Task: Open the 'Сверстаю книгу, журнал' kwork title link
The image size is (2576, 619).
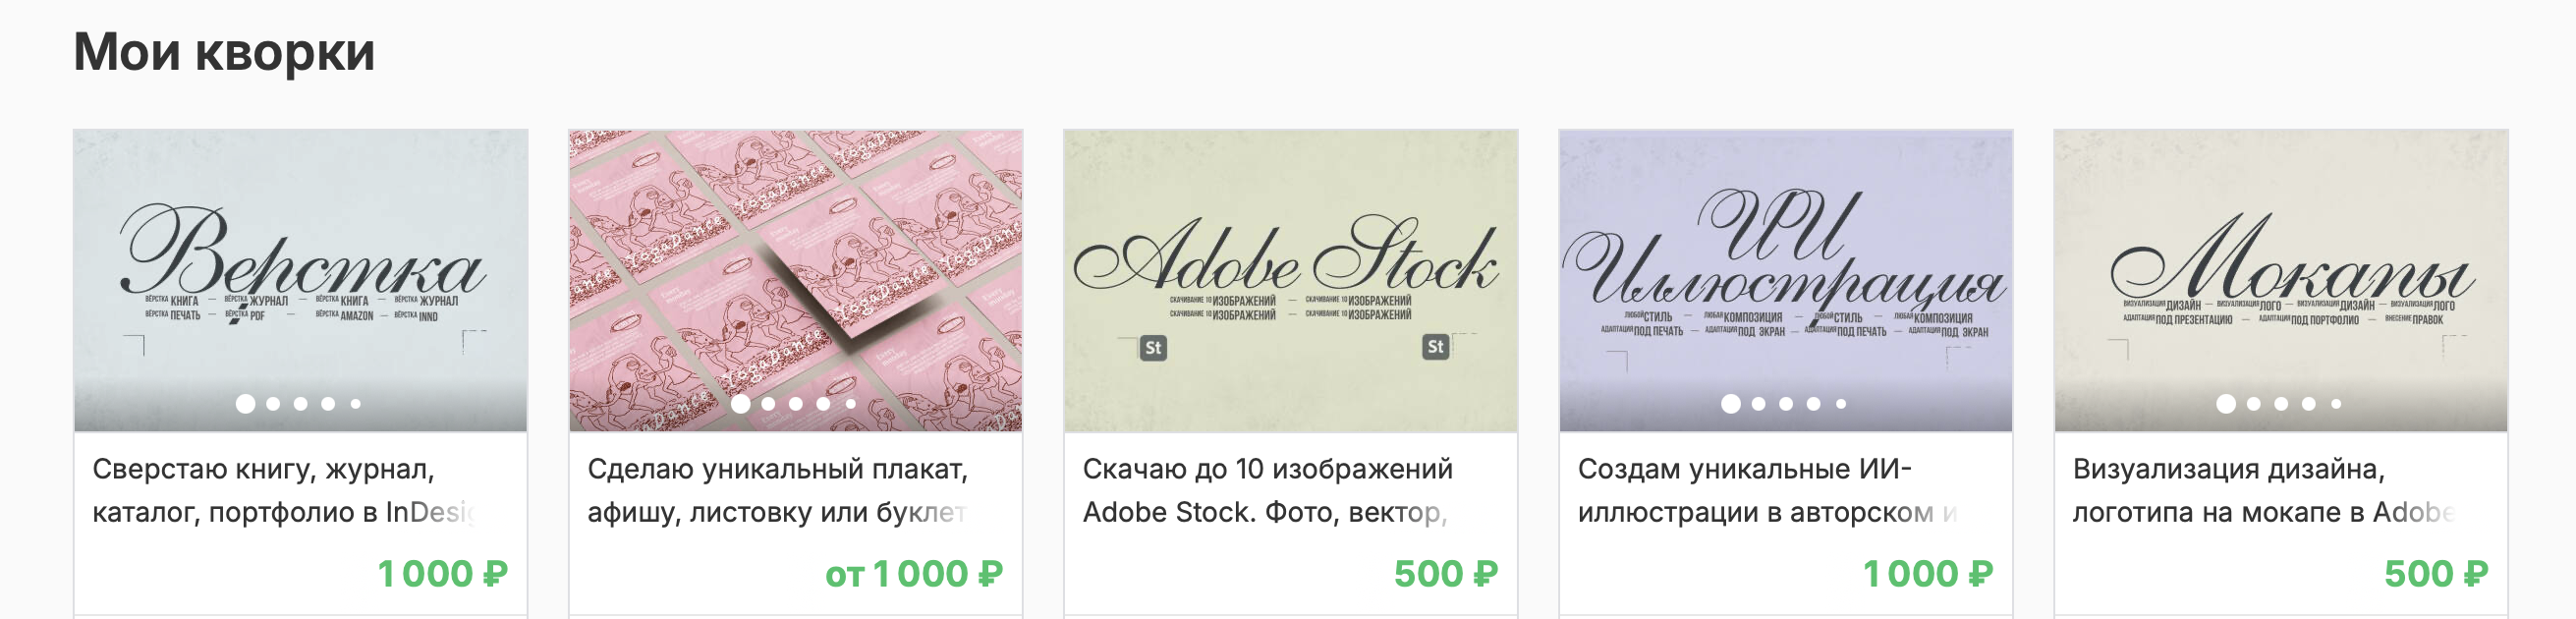Action: click(x=285, y=490)
